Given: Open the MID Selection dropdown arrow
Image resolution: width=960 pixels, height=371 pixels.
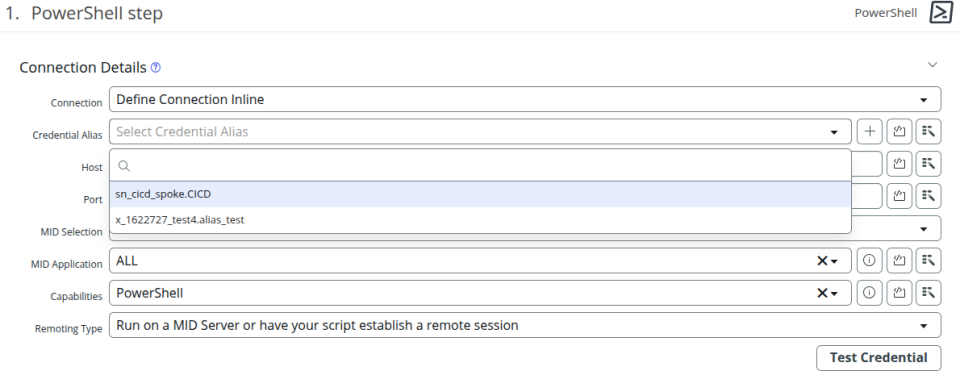Looking at the screenshot, I should click(x=923, y=229).
